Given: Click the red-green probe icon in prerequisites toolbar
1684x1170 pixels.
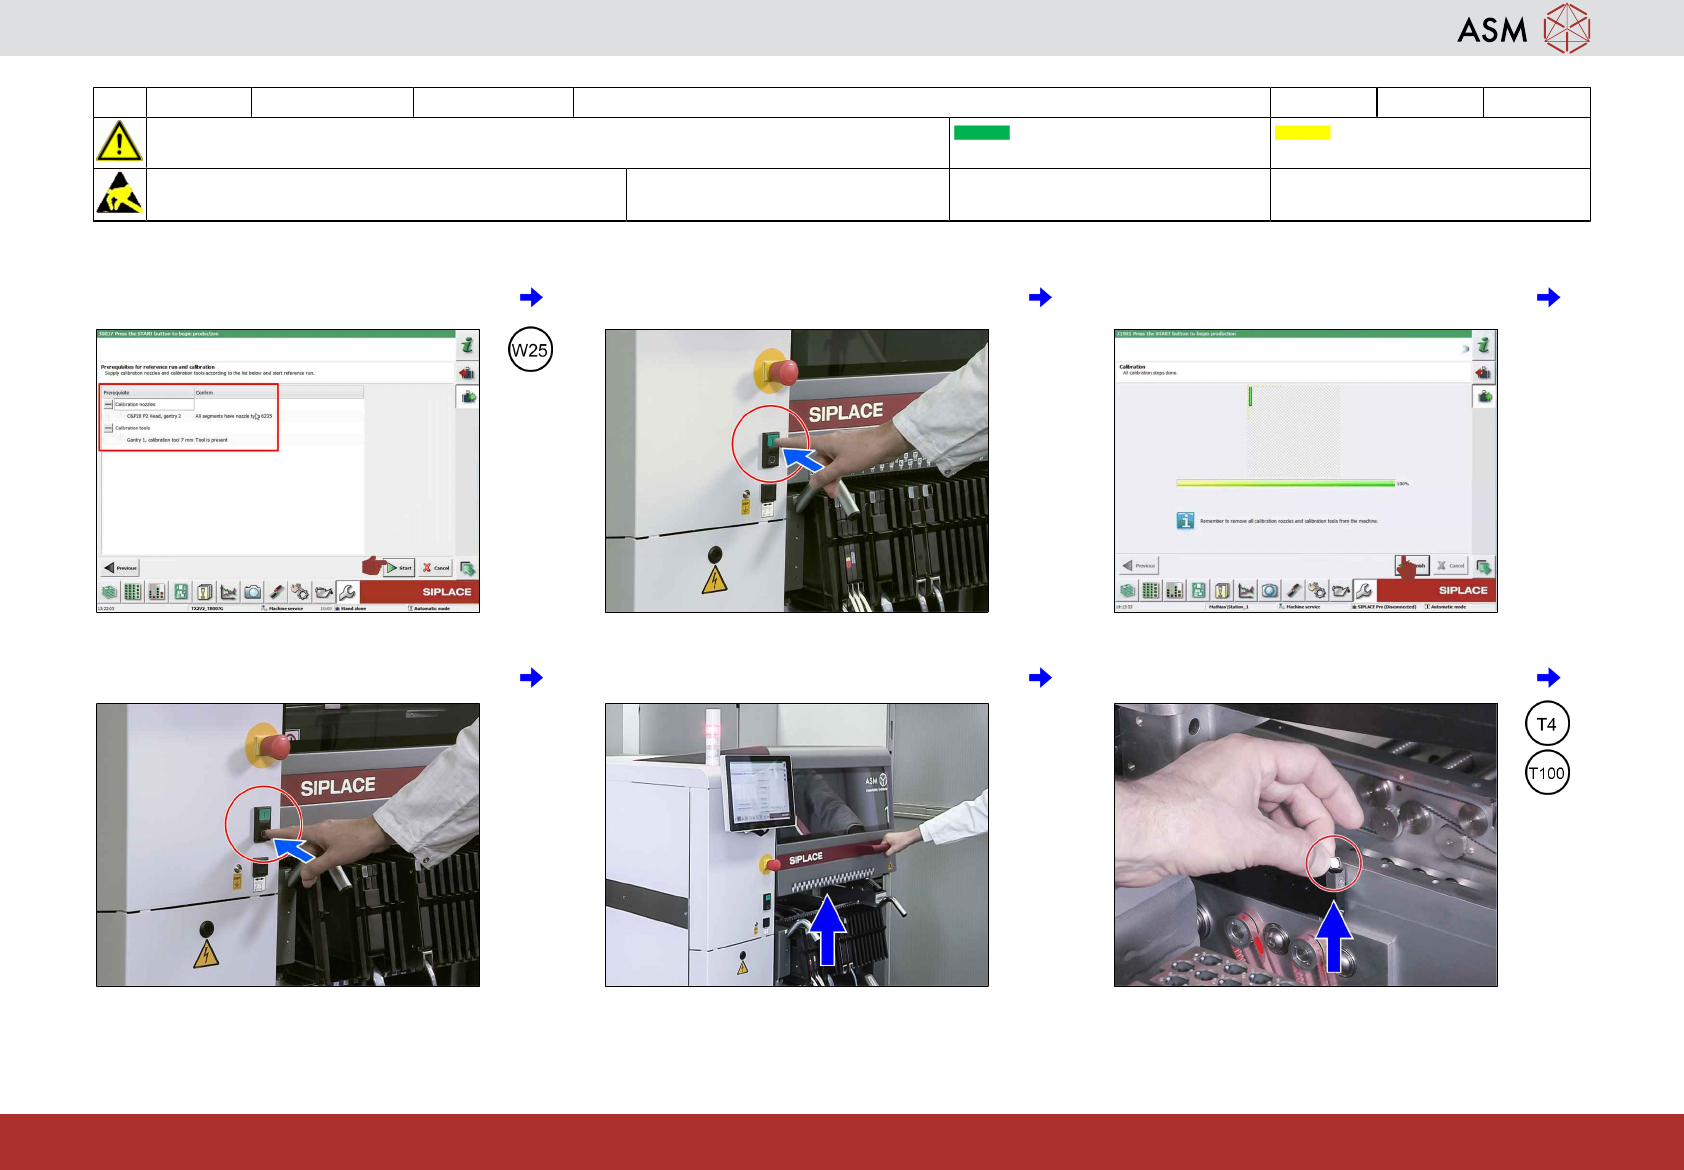Looking at the screenshot, I should (276, 592).
